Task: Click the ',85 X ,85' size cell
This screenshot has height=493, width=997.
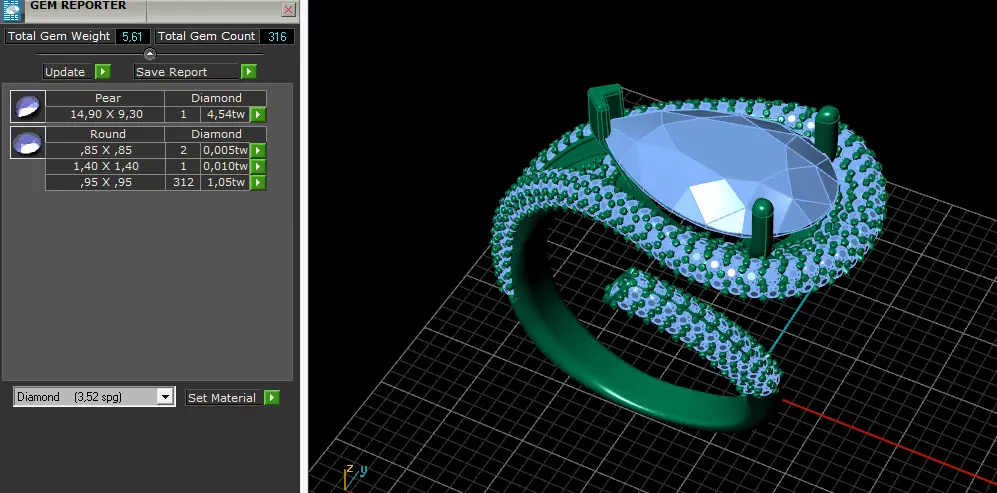Action: (105, 150)
